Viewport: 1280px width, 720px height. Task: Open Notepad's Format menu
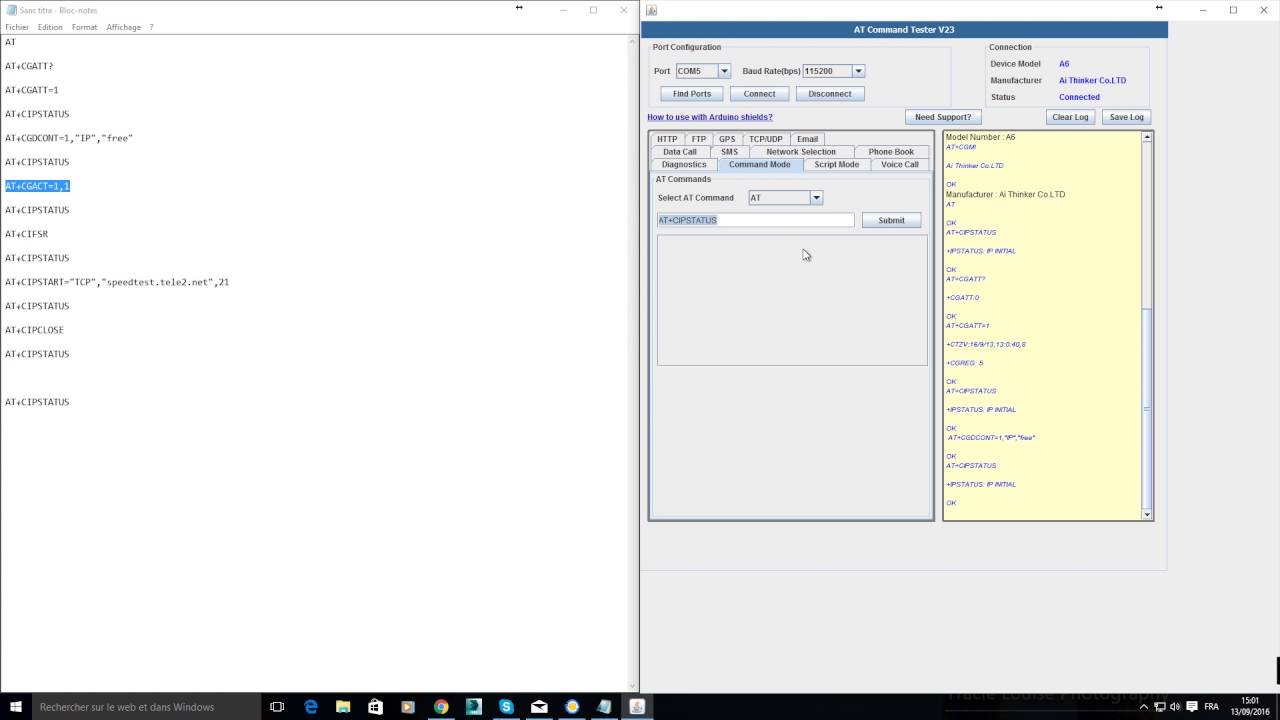(84, 27)
